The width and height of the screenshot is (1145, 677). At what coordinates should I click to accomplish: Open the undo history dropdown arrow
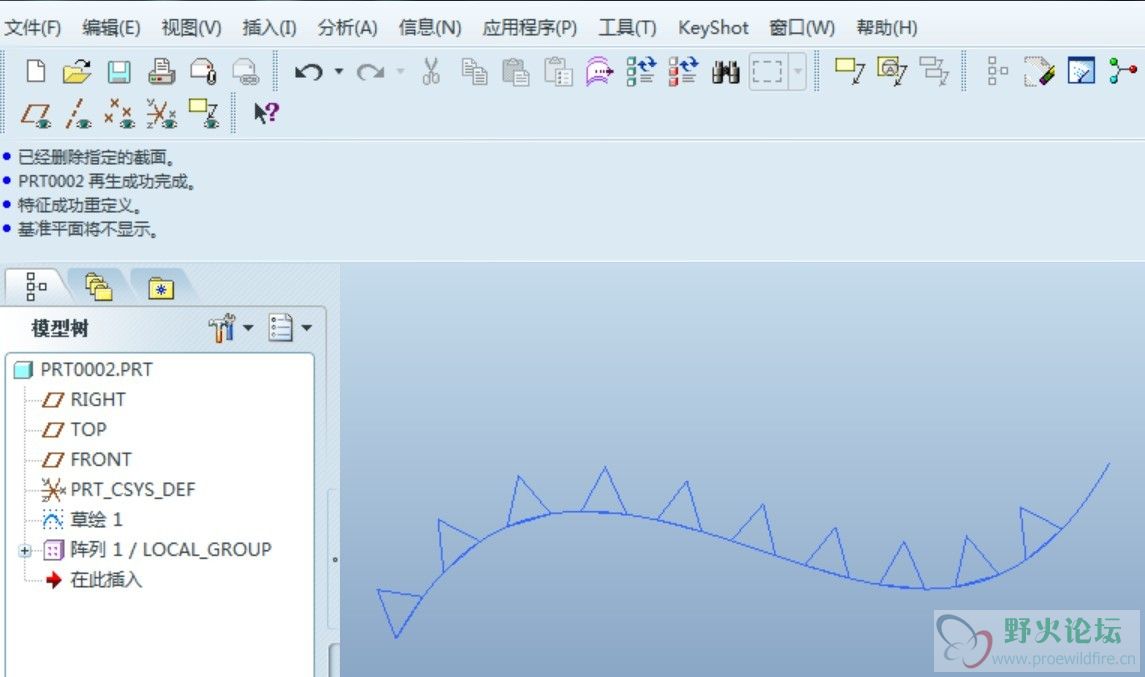click(x=339, y=72)
